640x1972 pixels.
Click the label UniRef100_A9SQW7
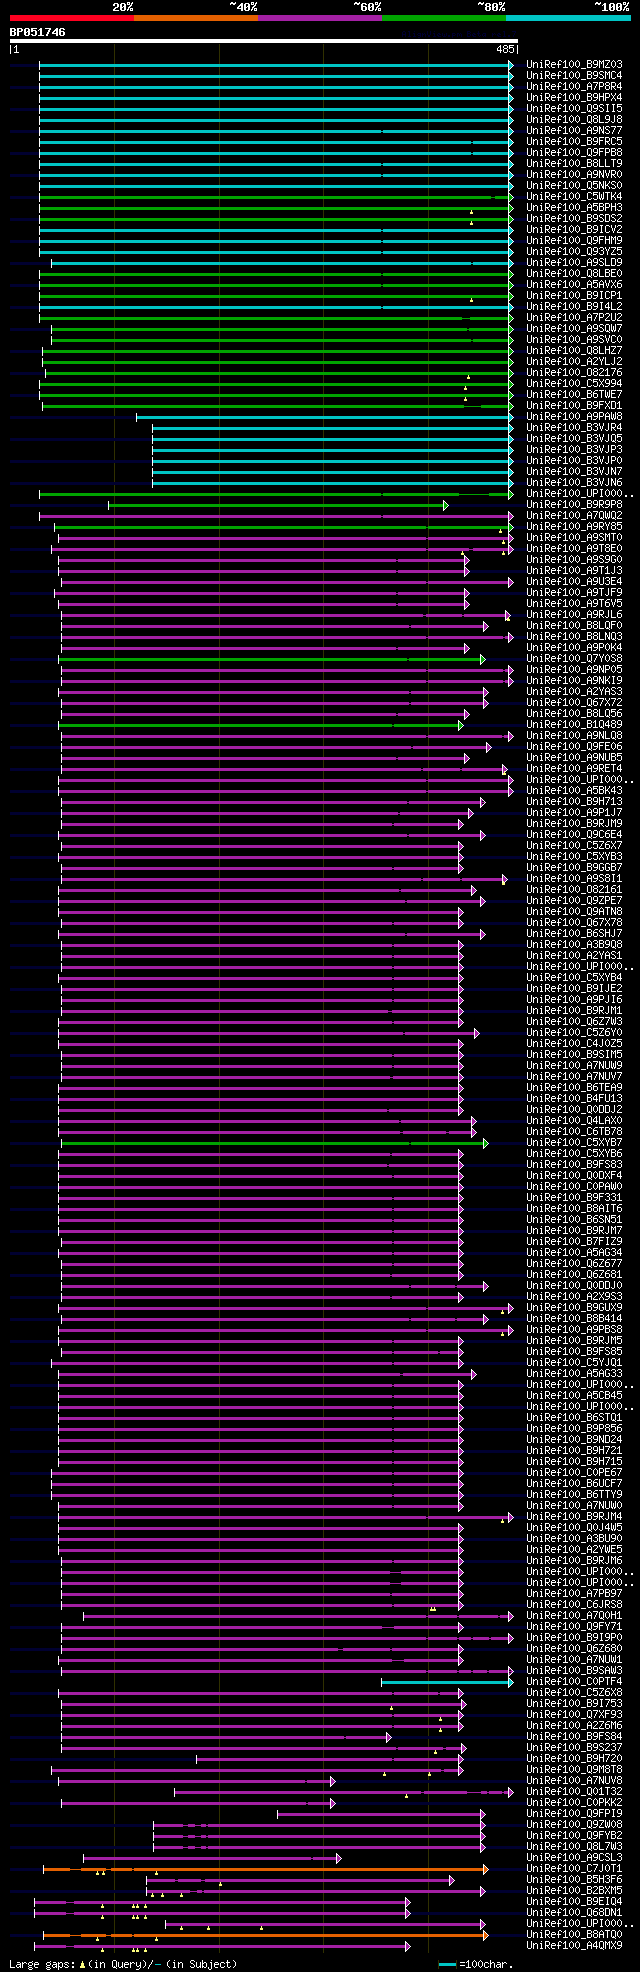click(x=574, y=329)
